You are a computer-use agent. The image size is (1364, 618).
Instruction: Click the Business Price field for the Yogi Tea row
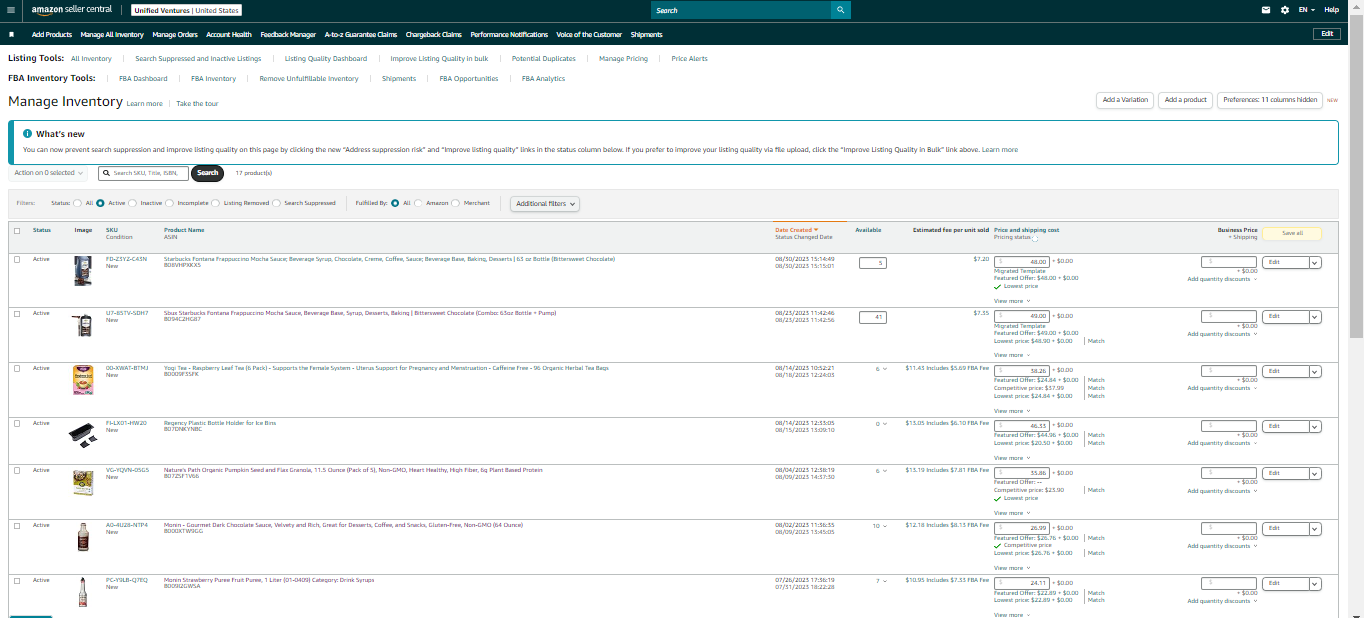[x=1229, y=371]
